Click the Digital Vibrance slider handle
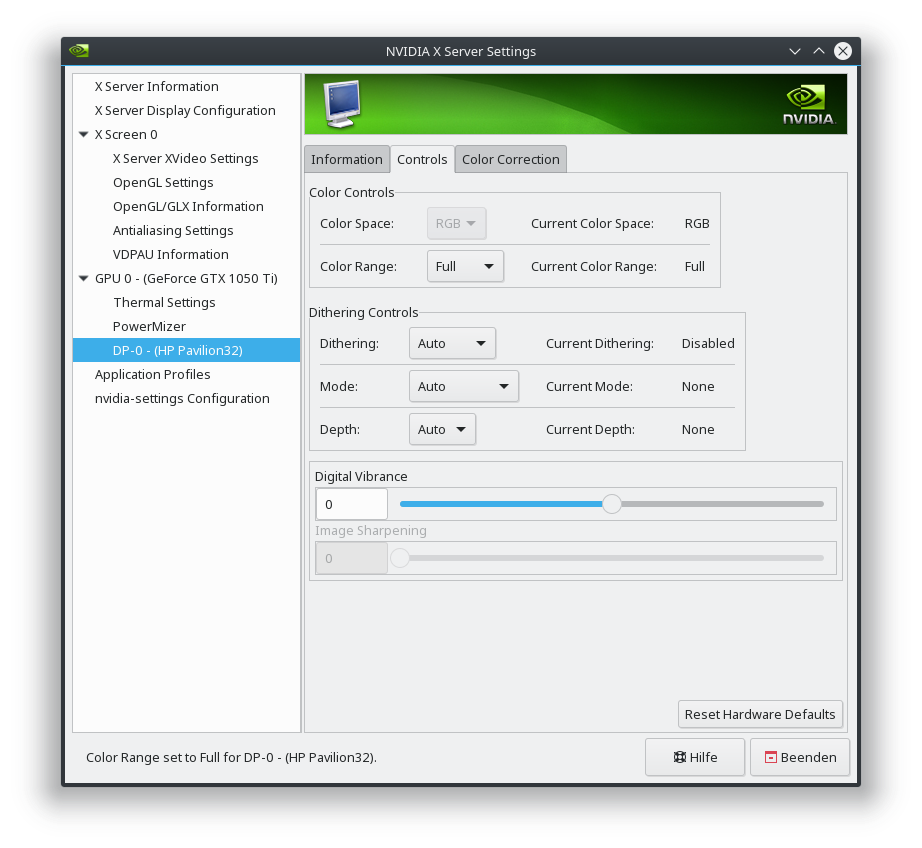The width and height of the screenshot is (922, 848). 612,504
